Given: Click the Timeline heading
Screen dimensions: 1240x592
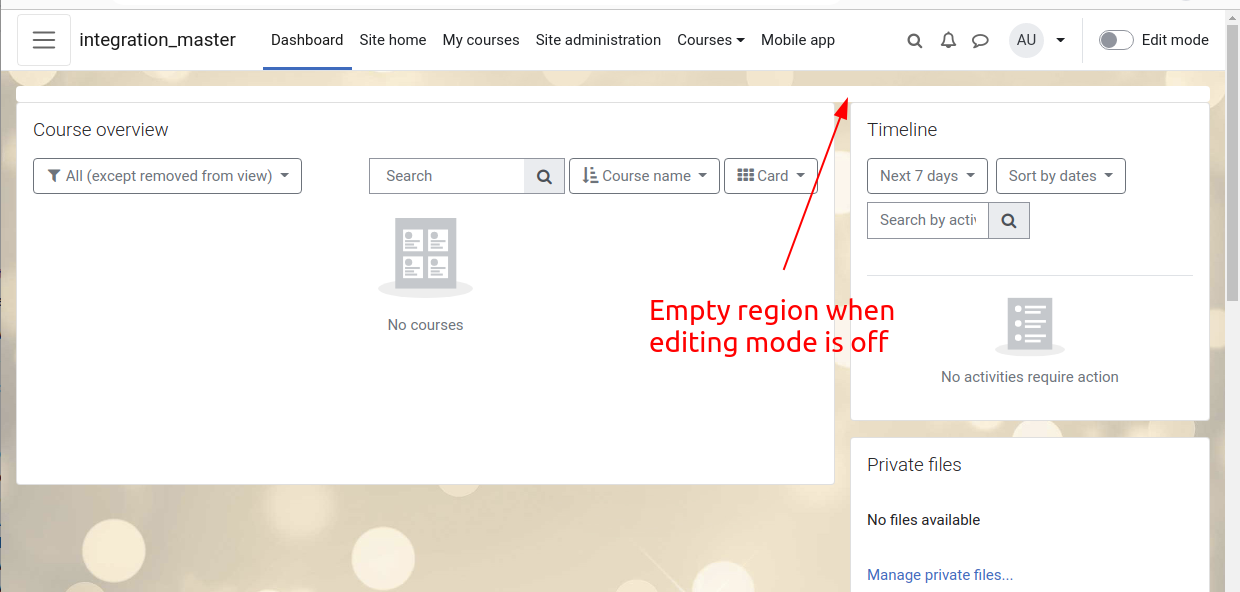Looking at the screenshot, I should coord(902,130).
